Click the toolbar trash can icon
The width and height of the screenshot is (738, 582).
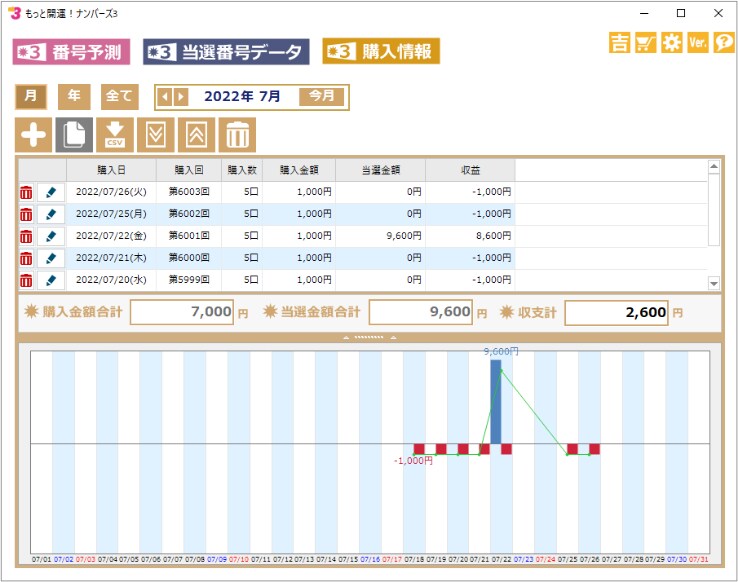237,135
